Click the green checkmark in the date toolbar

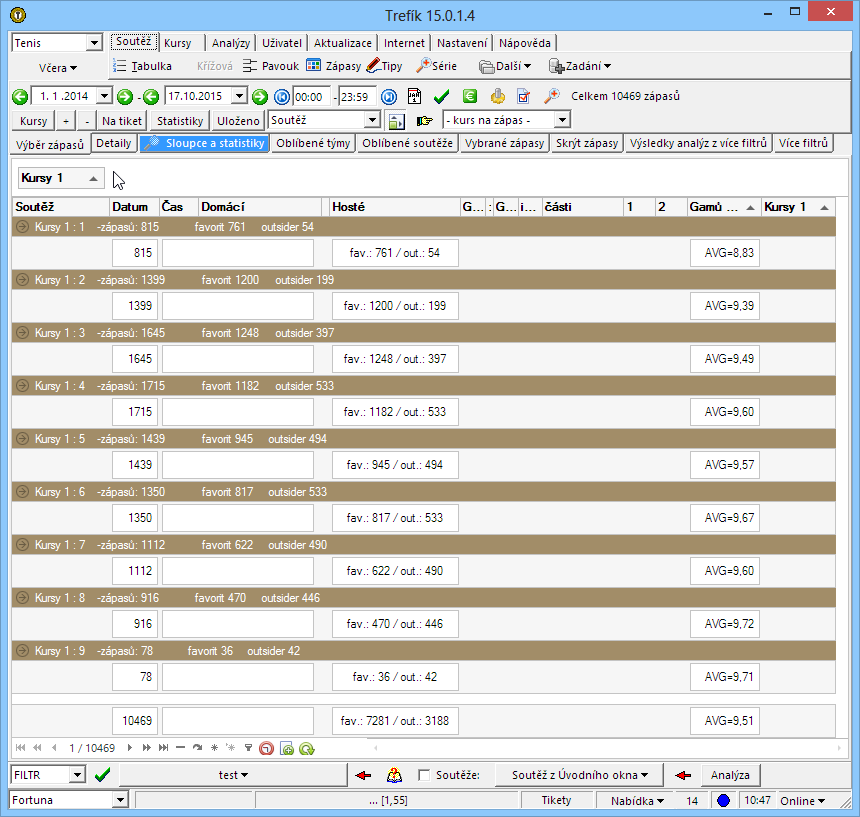[x=441, y=97]
